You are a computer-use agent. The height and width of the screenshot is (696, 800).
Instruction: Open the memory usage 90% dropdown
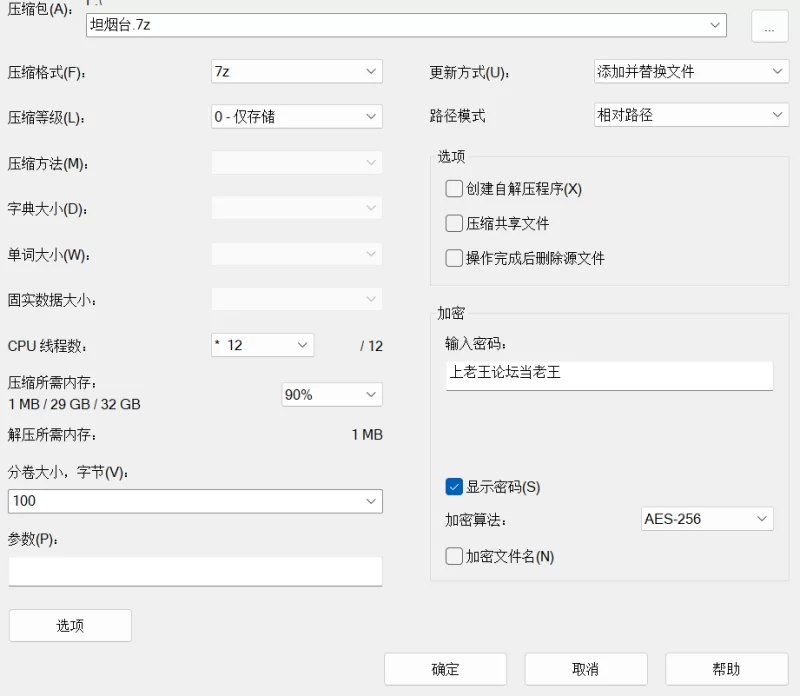coord(332,394)
